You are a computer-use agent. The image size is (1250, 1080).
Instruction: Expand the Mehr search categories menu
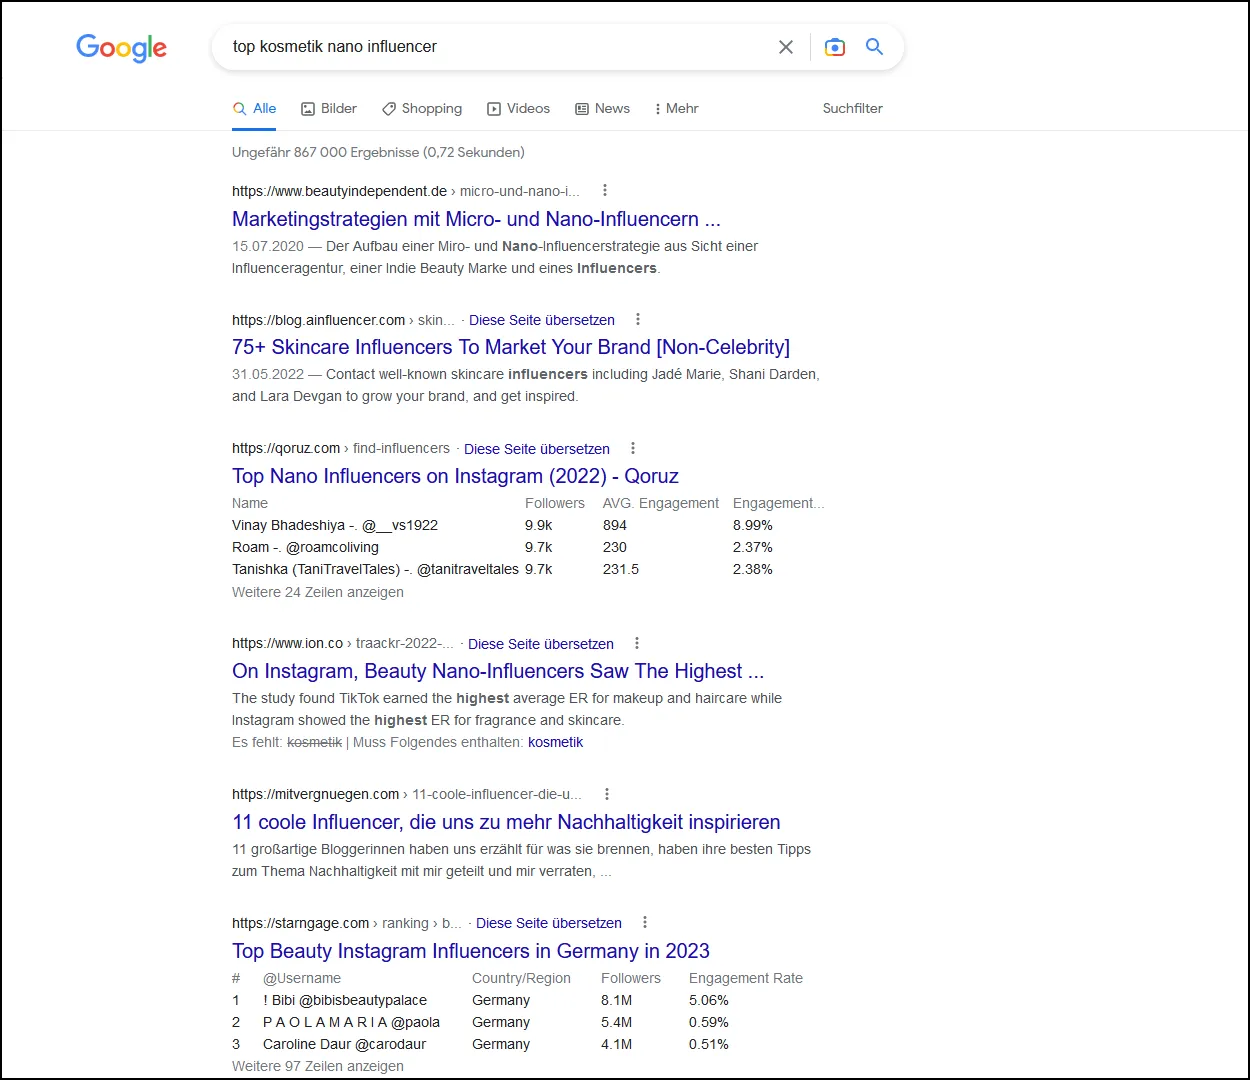(x=676, y=109)
